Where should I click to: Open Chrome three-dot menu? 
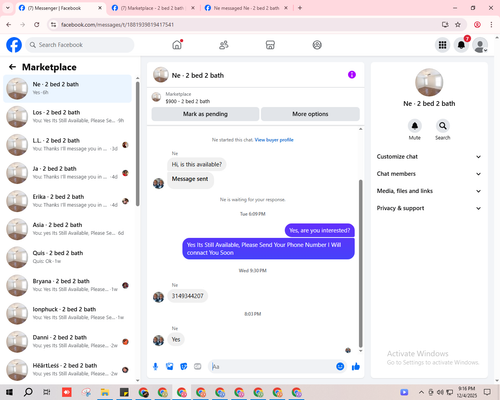491,24
